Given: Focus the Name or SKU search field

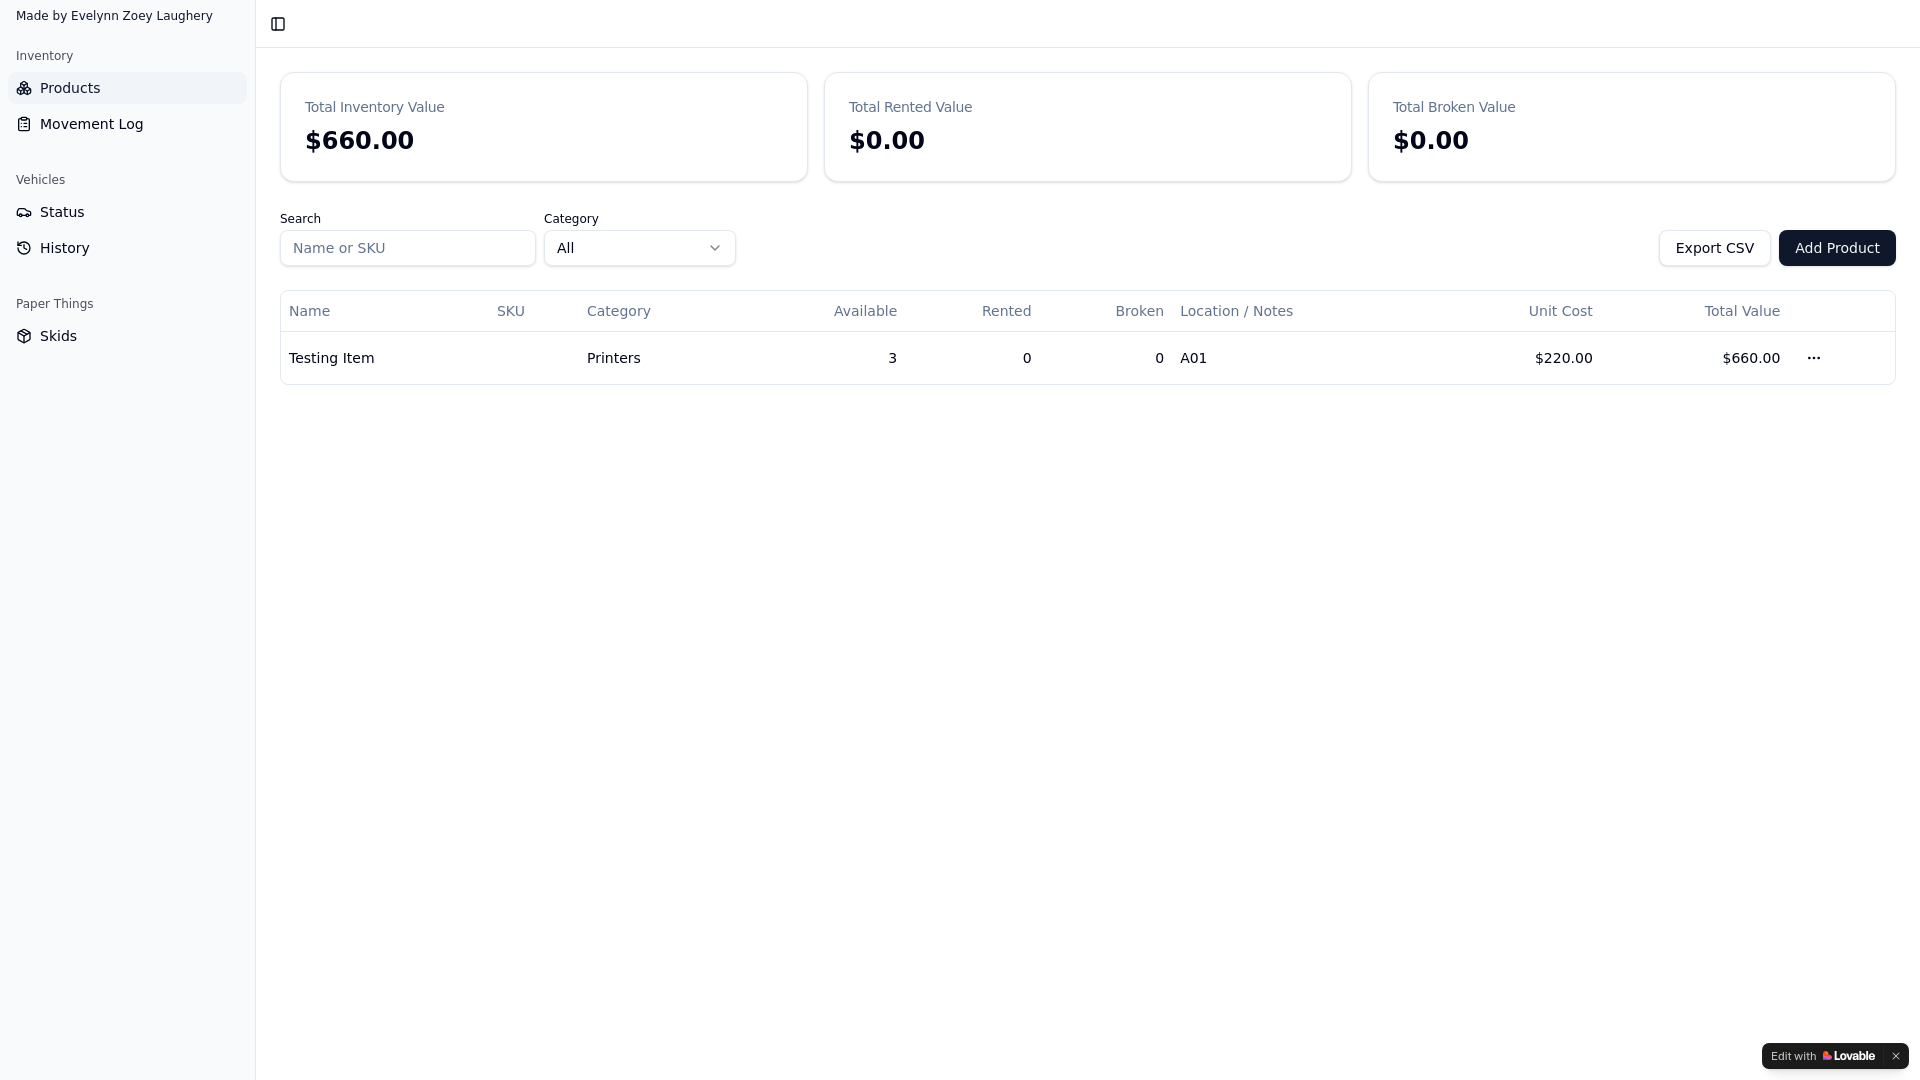Looking at the screenshot, I should 408,248.
